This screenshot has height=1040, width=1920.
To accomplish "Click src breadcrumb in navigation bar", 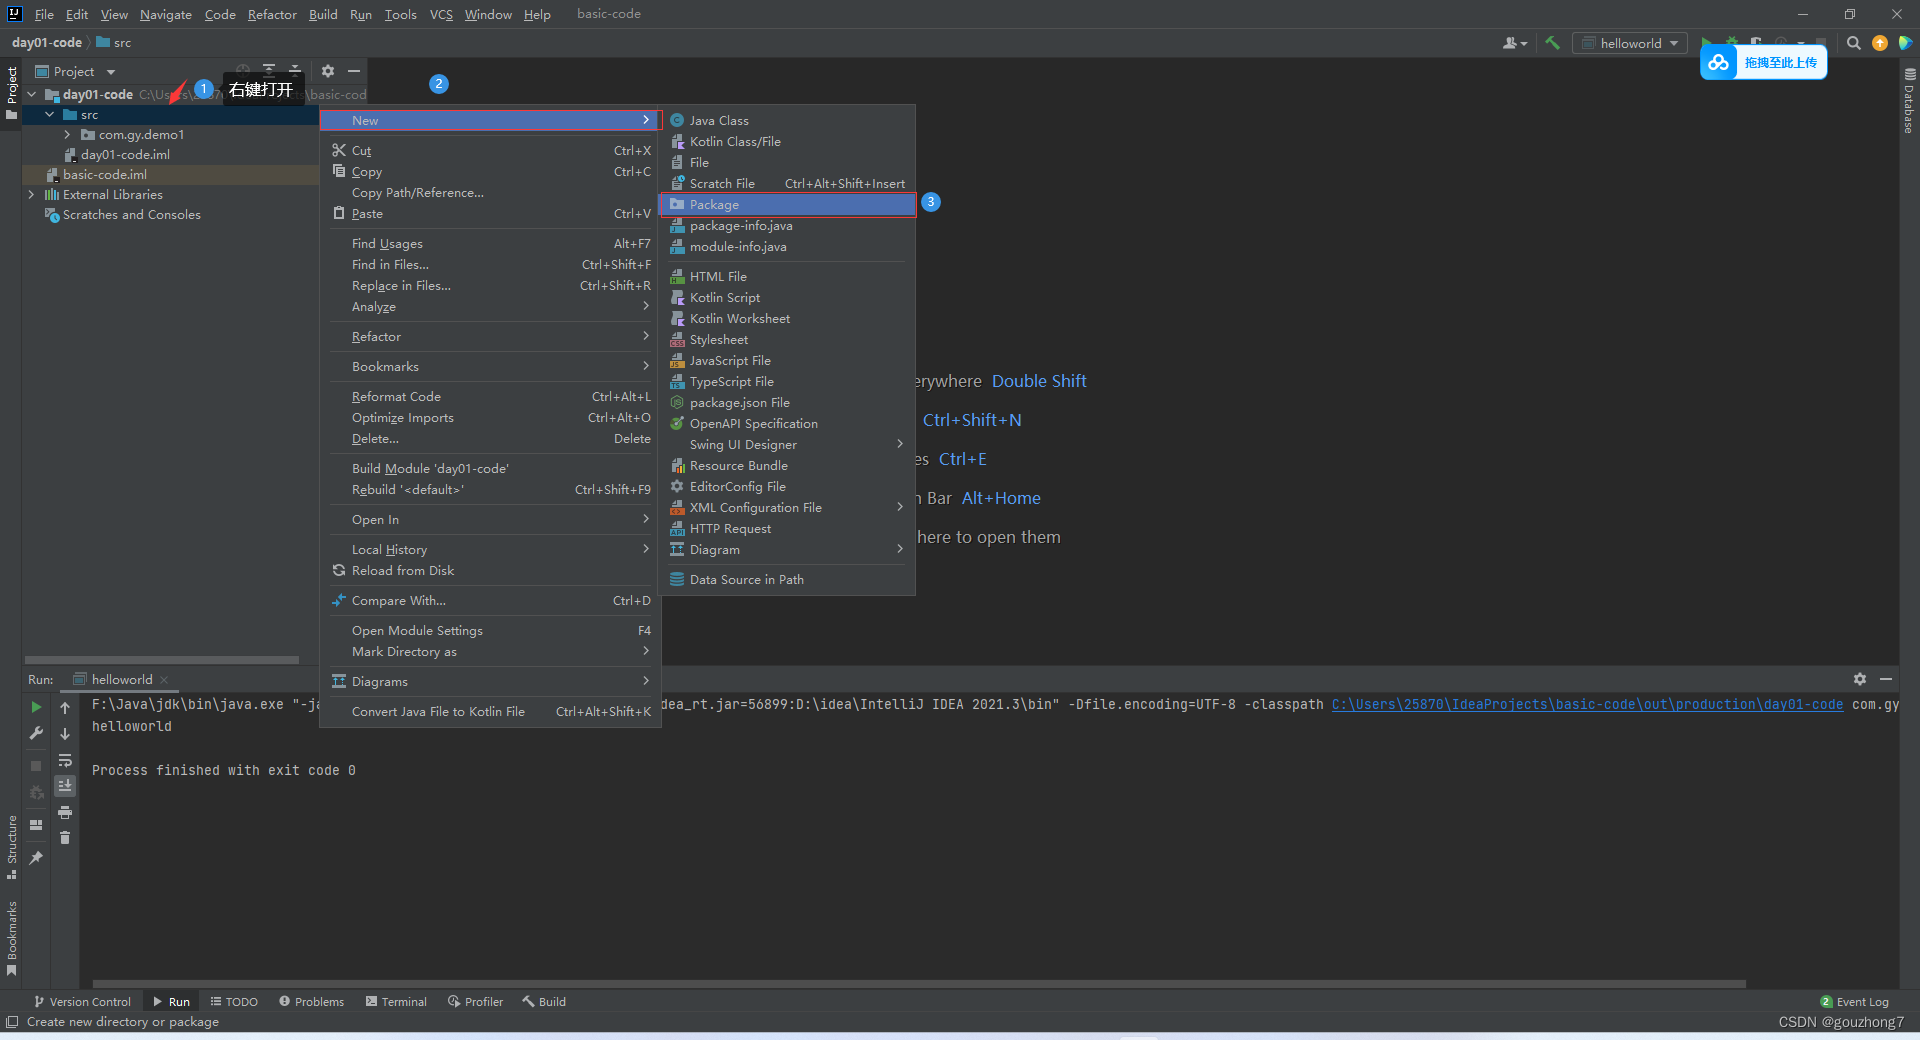I will [114, 42].
